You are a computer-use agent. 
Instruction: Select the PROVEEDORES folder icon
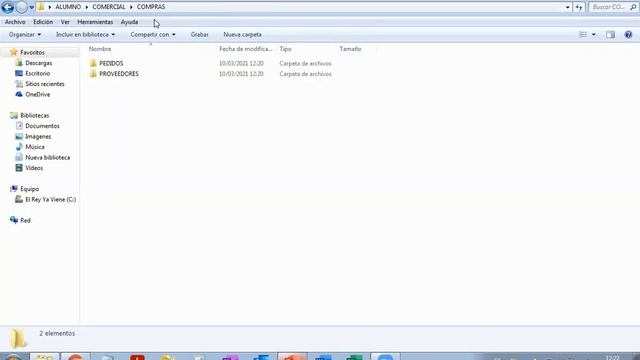click(x=93, y=74)
